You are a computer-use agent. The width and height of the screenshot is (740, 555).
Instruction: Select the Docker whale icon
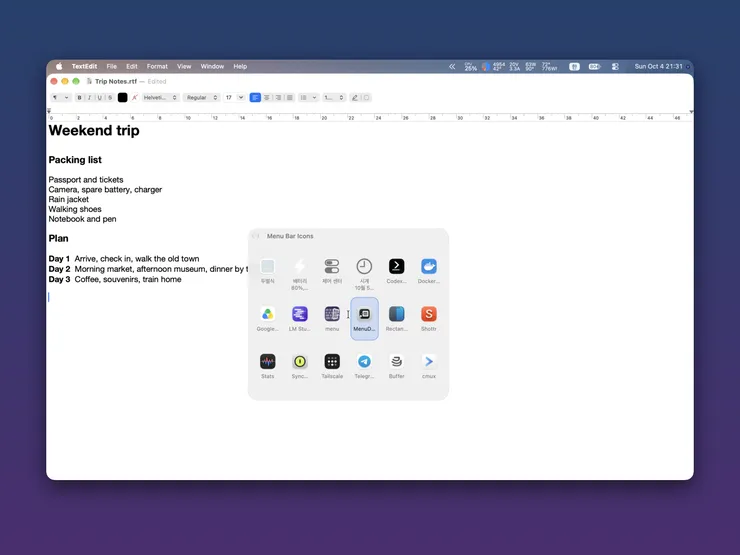click(x=429, y=267)
